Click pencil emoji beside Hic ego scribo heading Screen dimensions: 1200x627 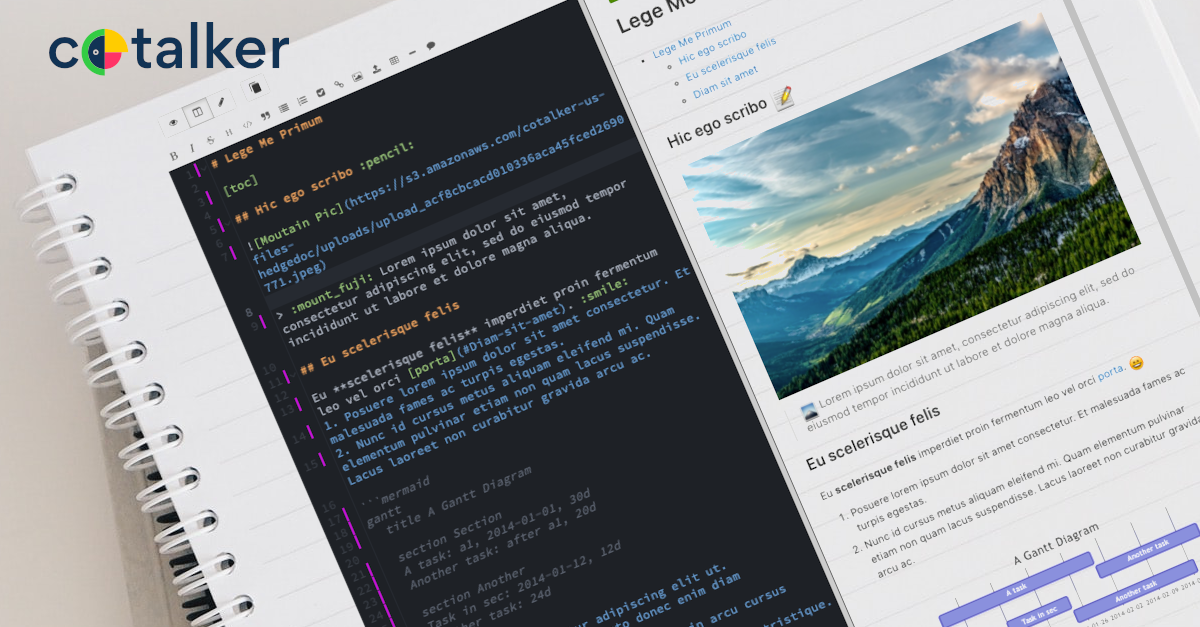point(784,97)
